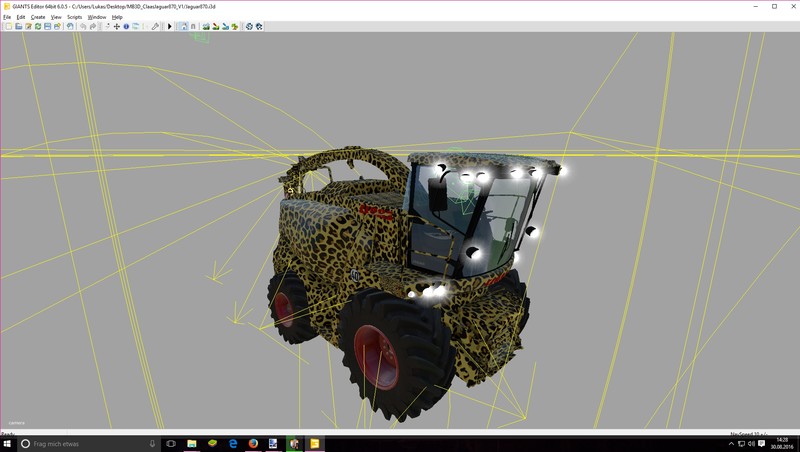Click the Cortana search box 'Frag mich etwas'
This screenshot has width=800, height=452.
tap(80, 443)
